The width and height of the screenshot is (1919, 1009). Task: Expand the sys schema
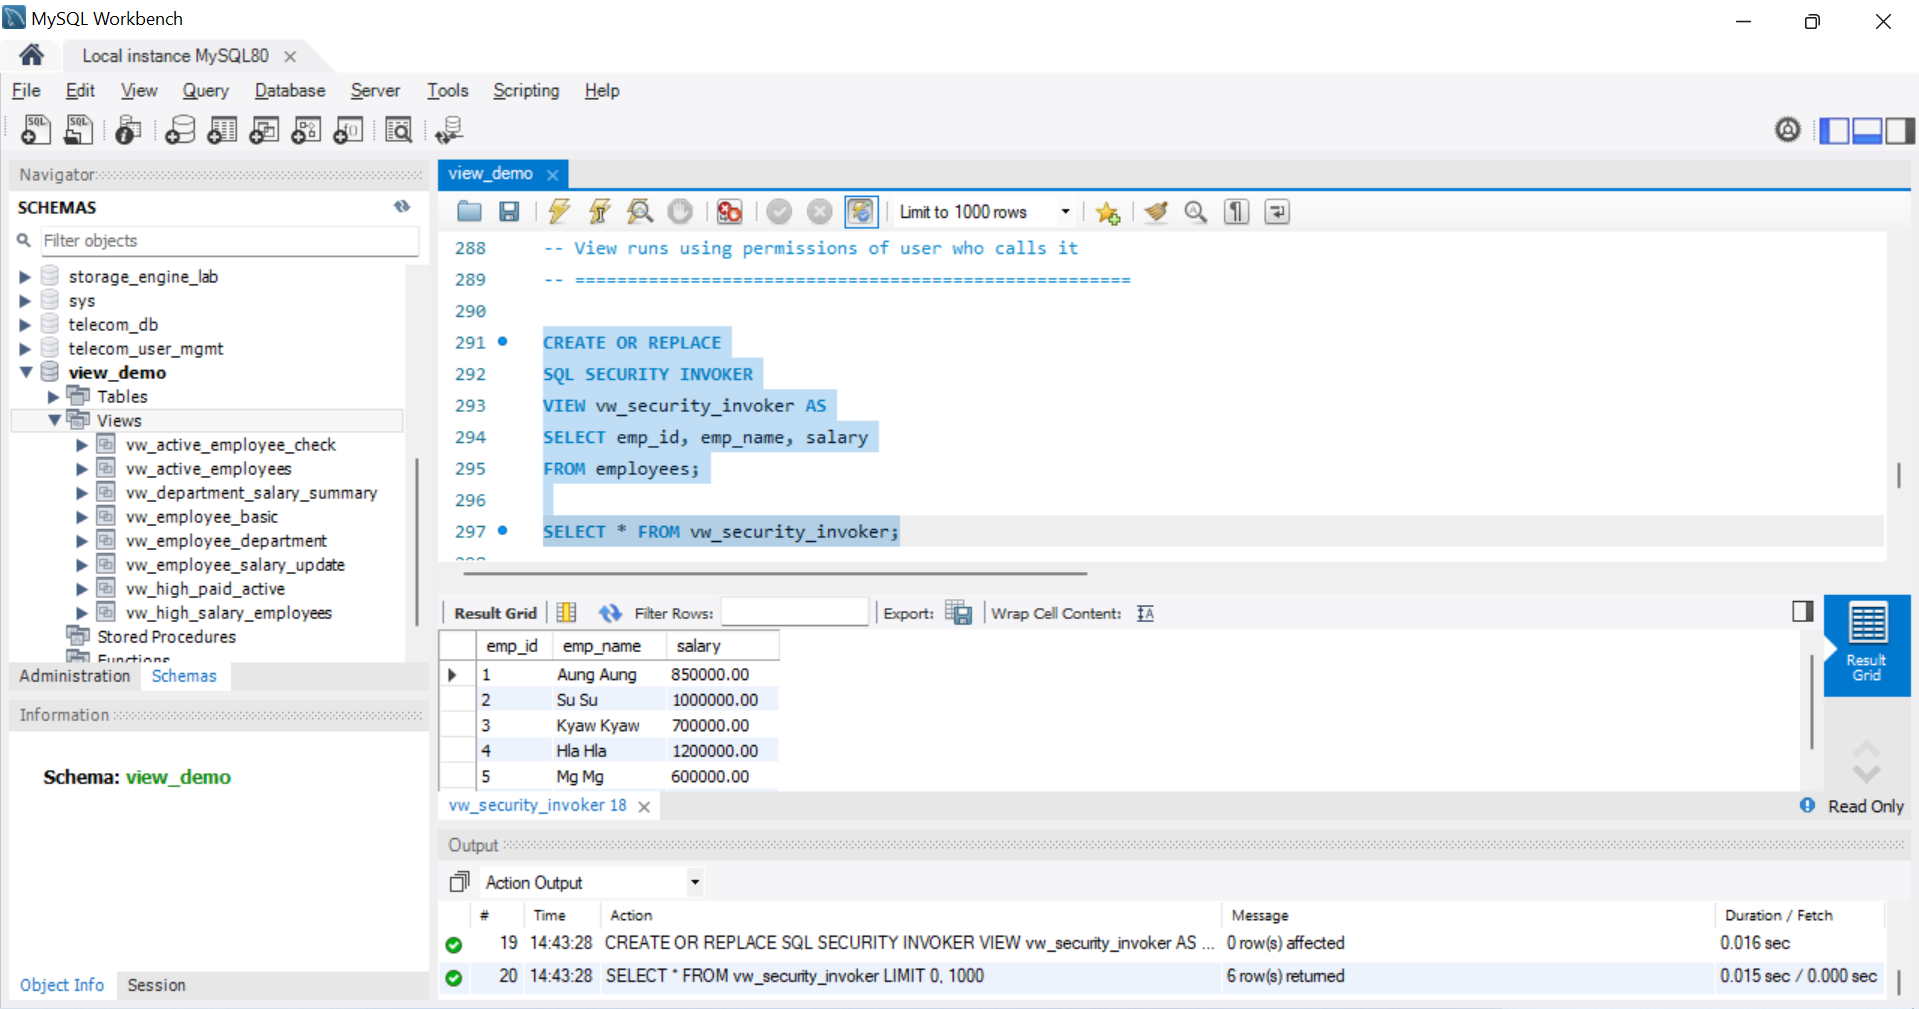[x=25, y=301]
